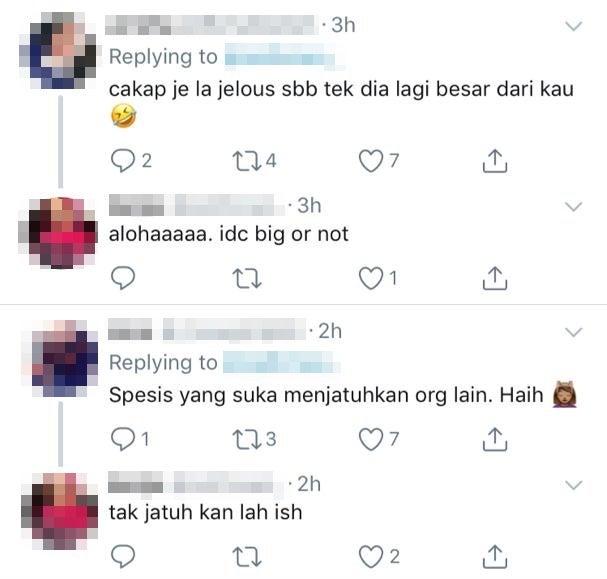Share the 'tak jatuh kan lah ish' tweet
The width and height of the screenshot is (607, 579).
[x=495, y=557]
